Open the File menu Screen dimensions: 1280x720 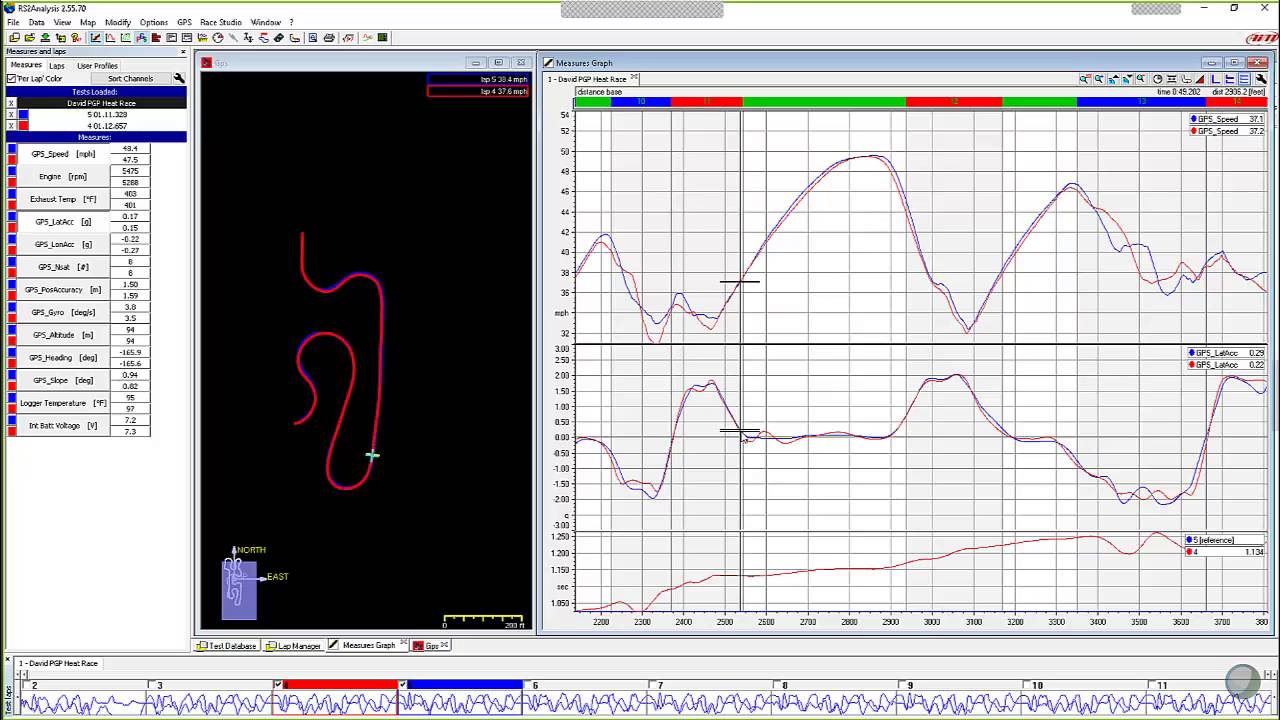coord(13,22)
